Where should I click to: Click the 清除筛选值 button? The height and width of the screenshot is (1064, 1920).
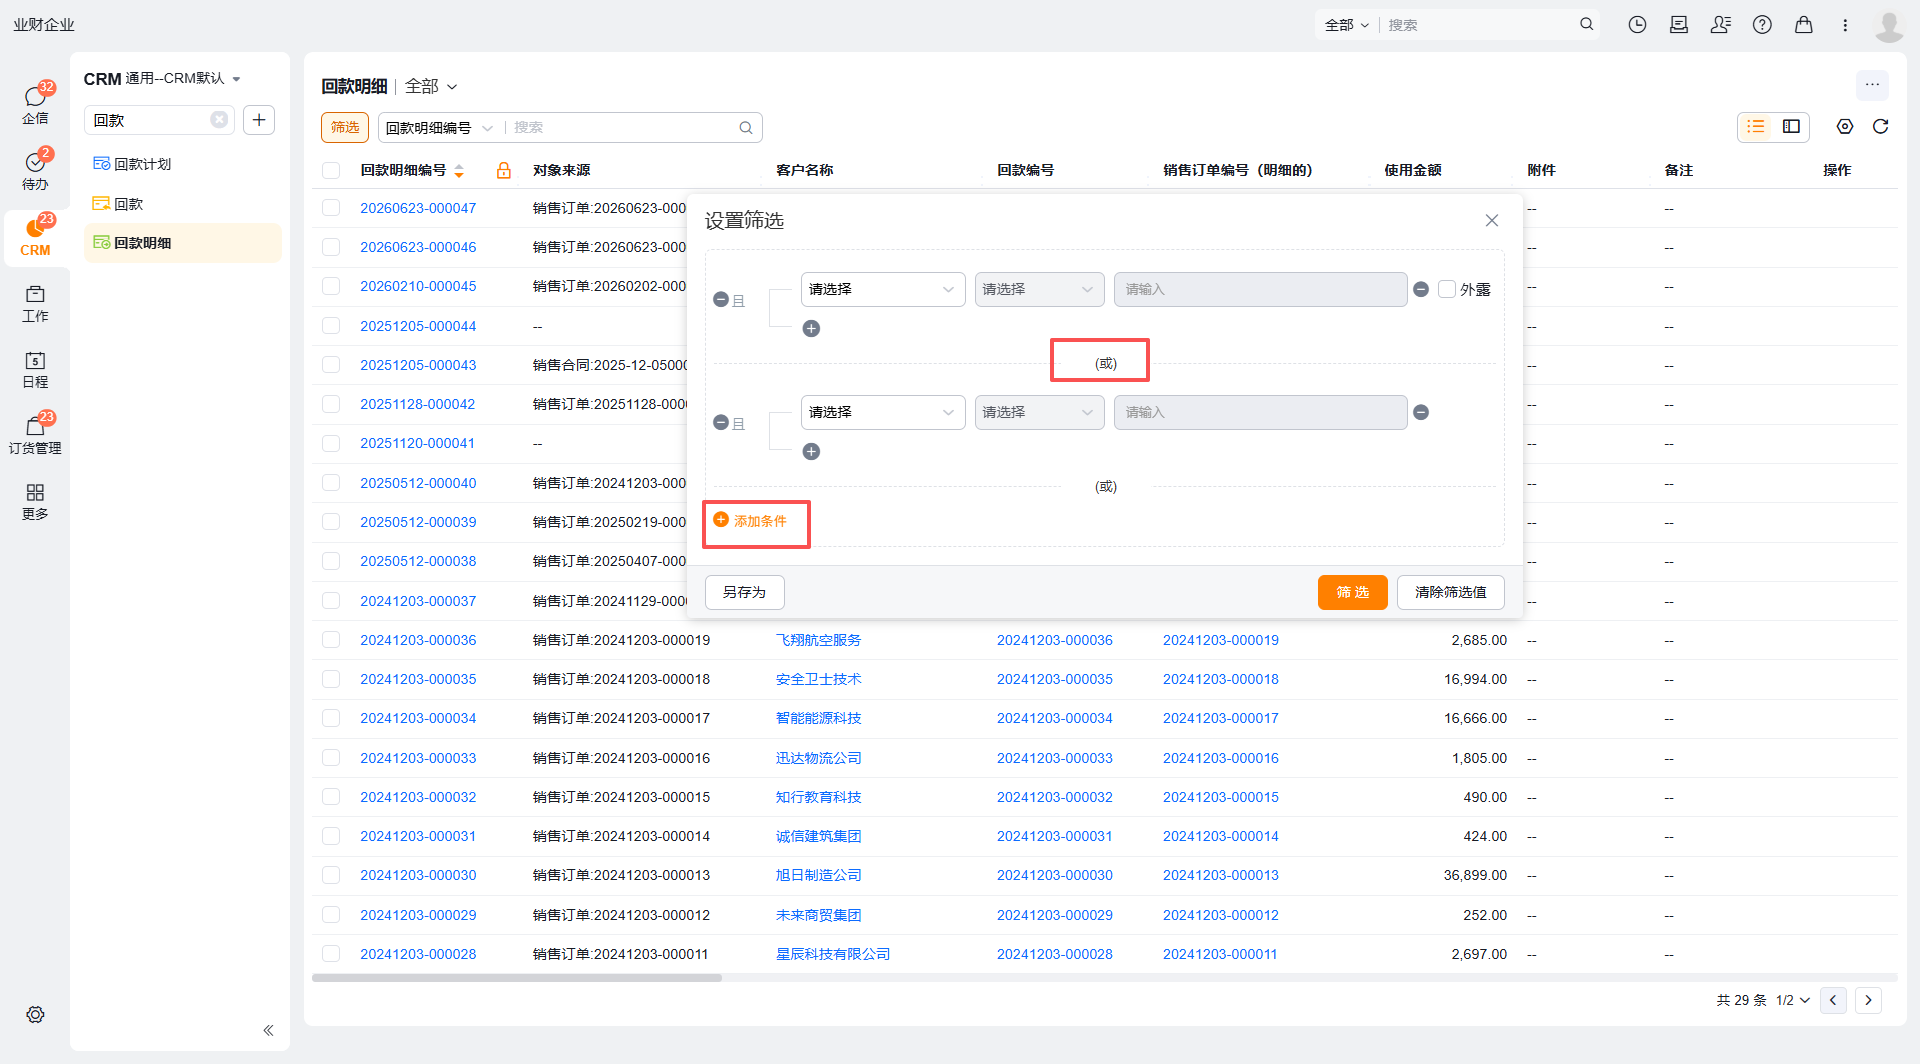[1450, 592]
